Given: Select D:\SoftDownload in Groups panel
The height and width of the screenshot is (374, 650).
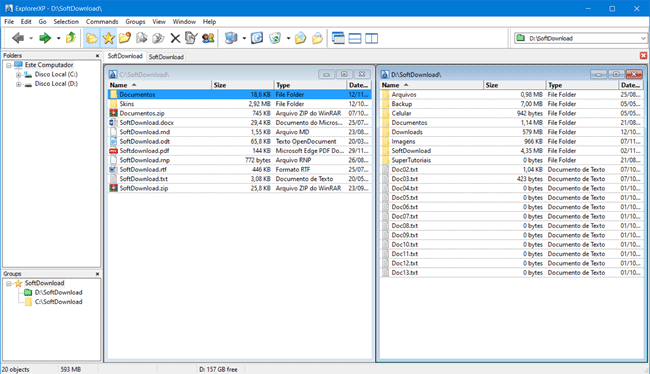Looking at the screenshot, I should 58,292.
